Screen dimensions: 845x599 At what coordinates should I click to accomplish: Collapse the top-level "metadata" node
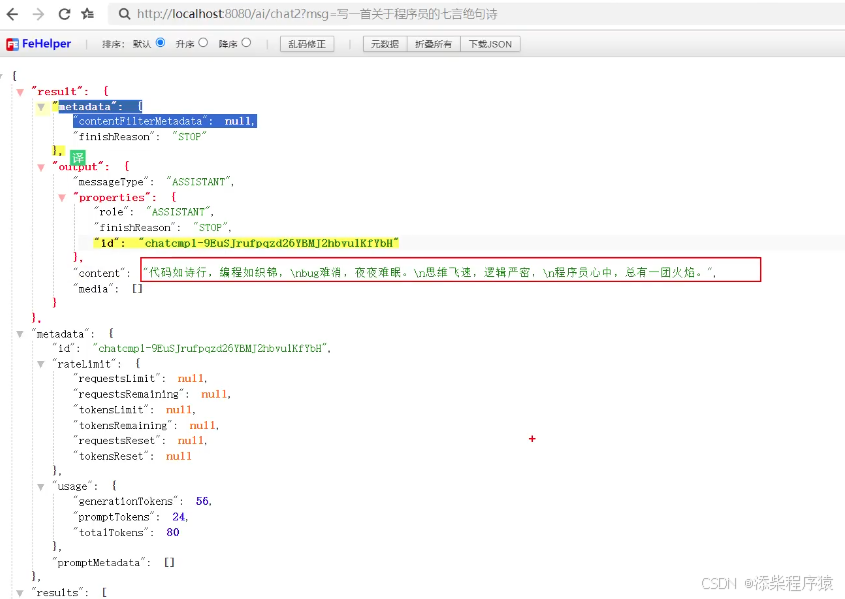(20, 334)
